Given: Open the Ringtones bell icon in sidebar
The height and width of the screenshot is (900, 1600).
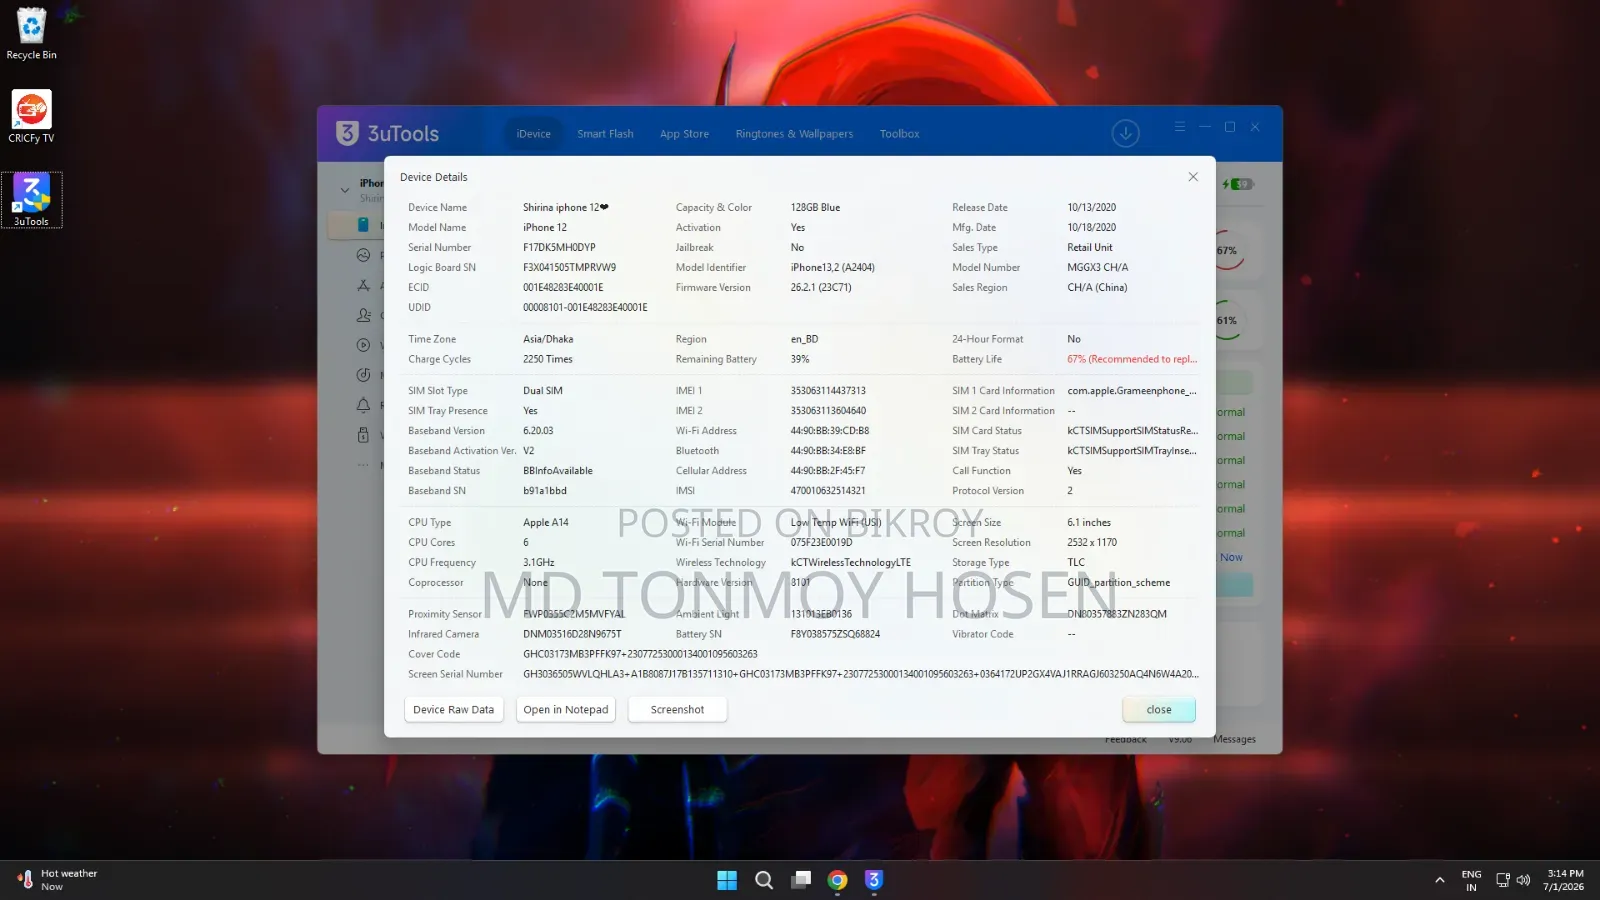Looking at the screenshot, I should click(x=363, y=405).
